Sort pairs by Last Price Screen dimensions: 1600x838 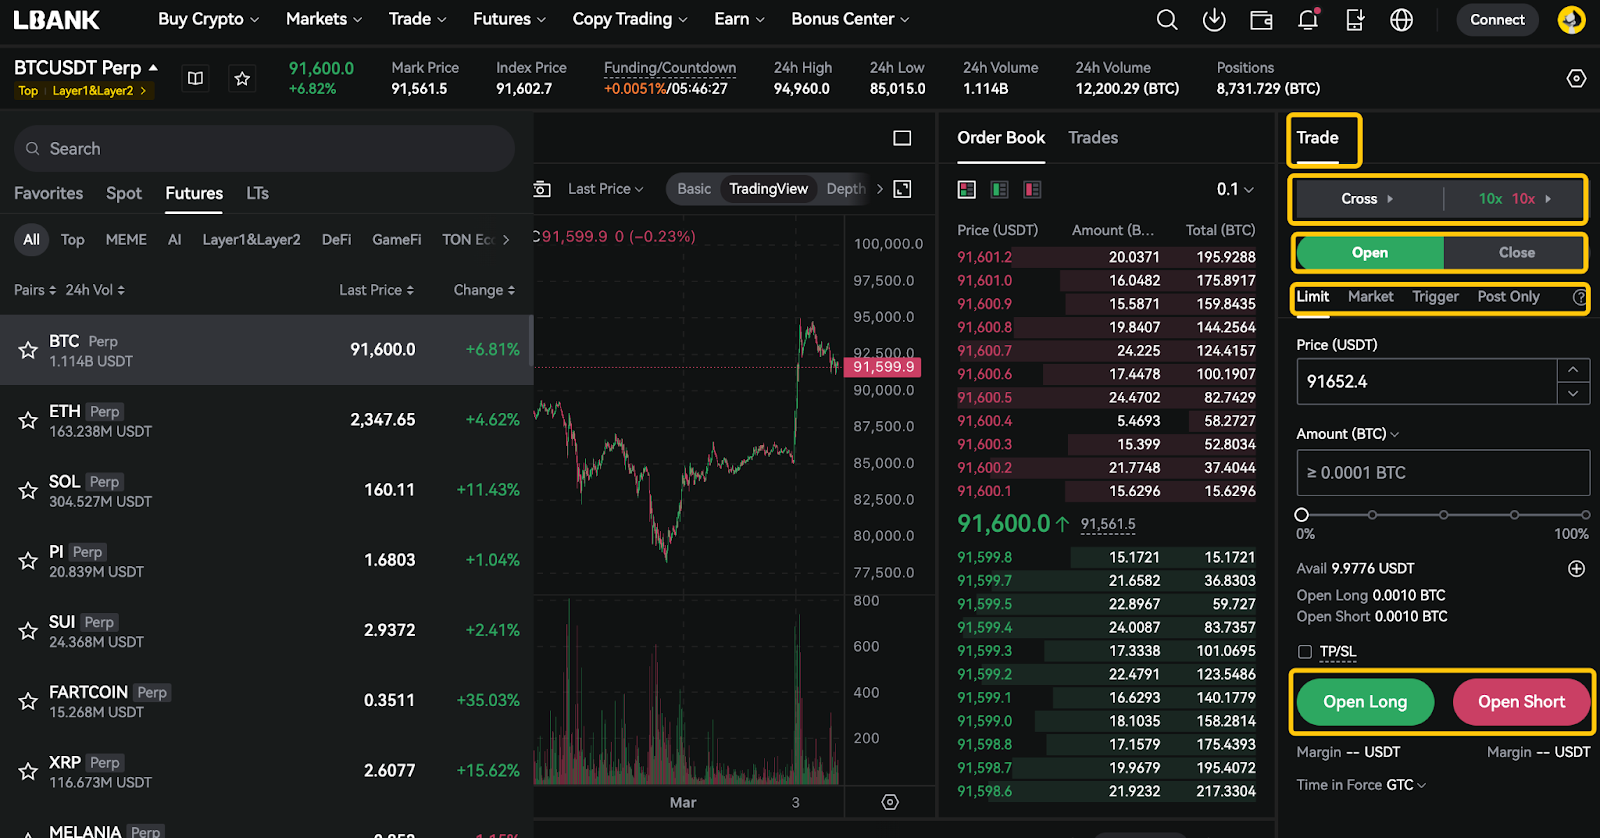[376, 290]
